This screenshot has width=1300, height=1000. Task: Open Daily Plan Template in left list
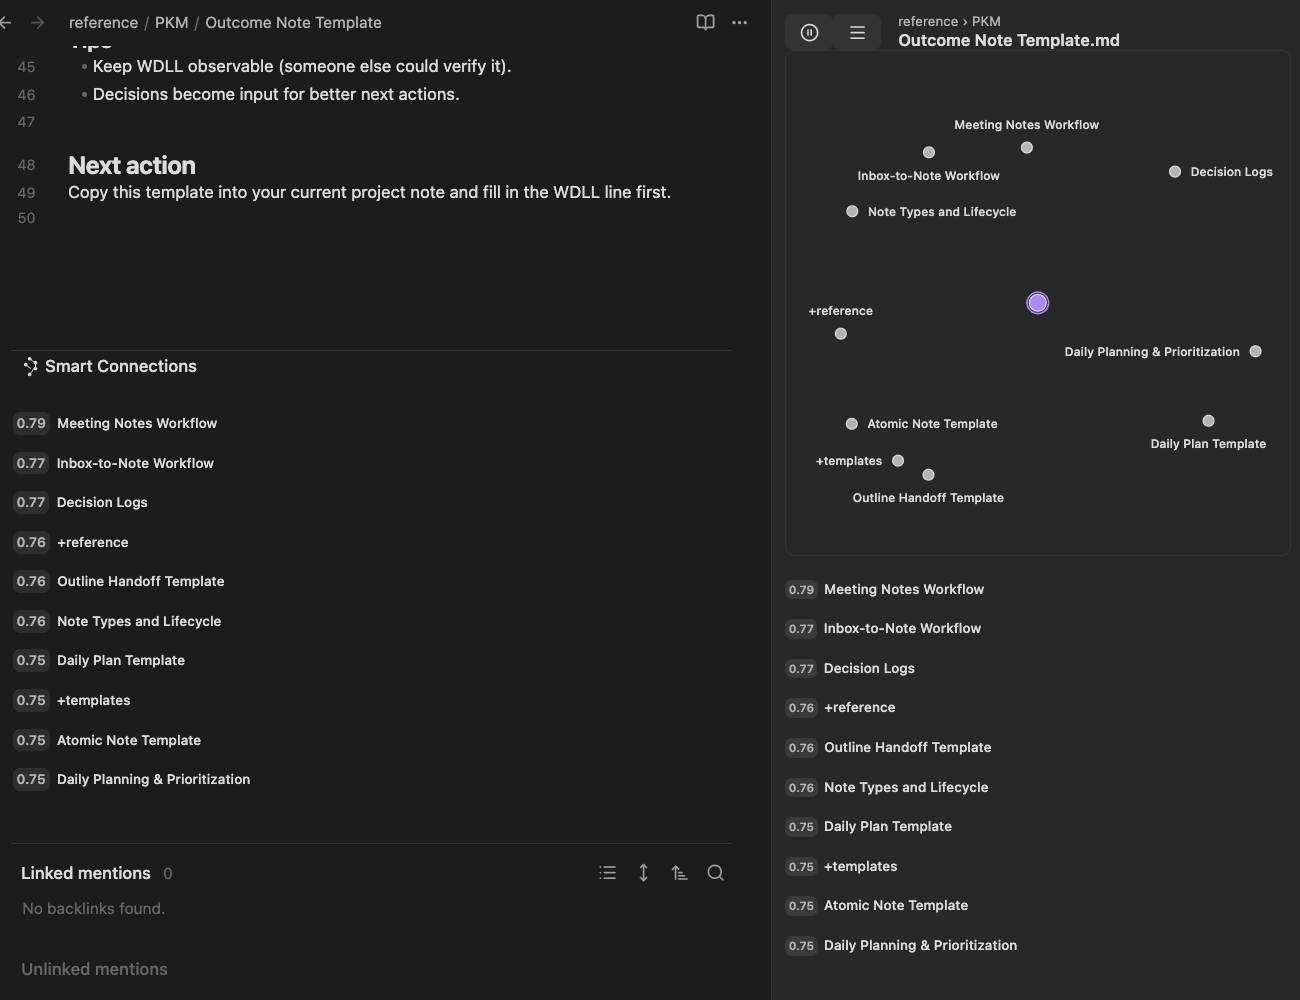tap(121, 660)
